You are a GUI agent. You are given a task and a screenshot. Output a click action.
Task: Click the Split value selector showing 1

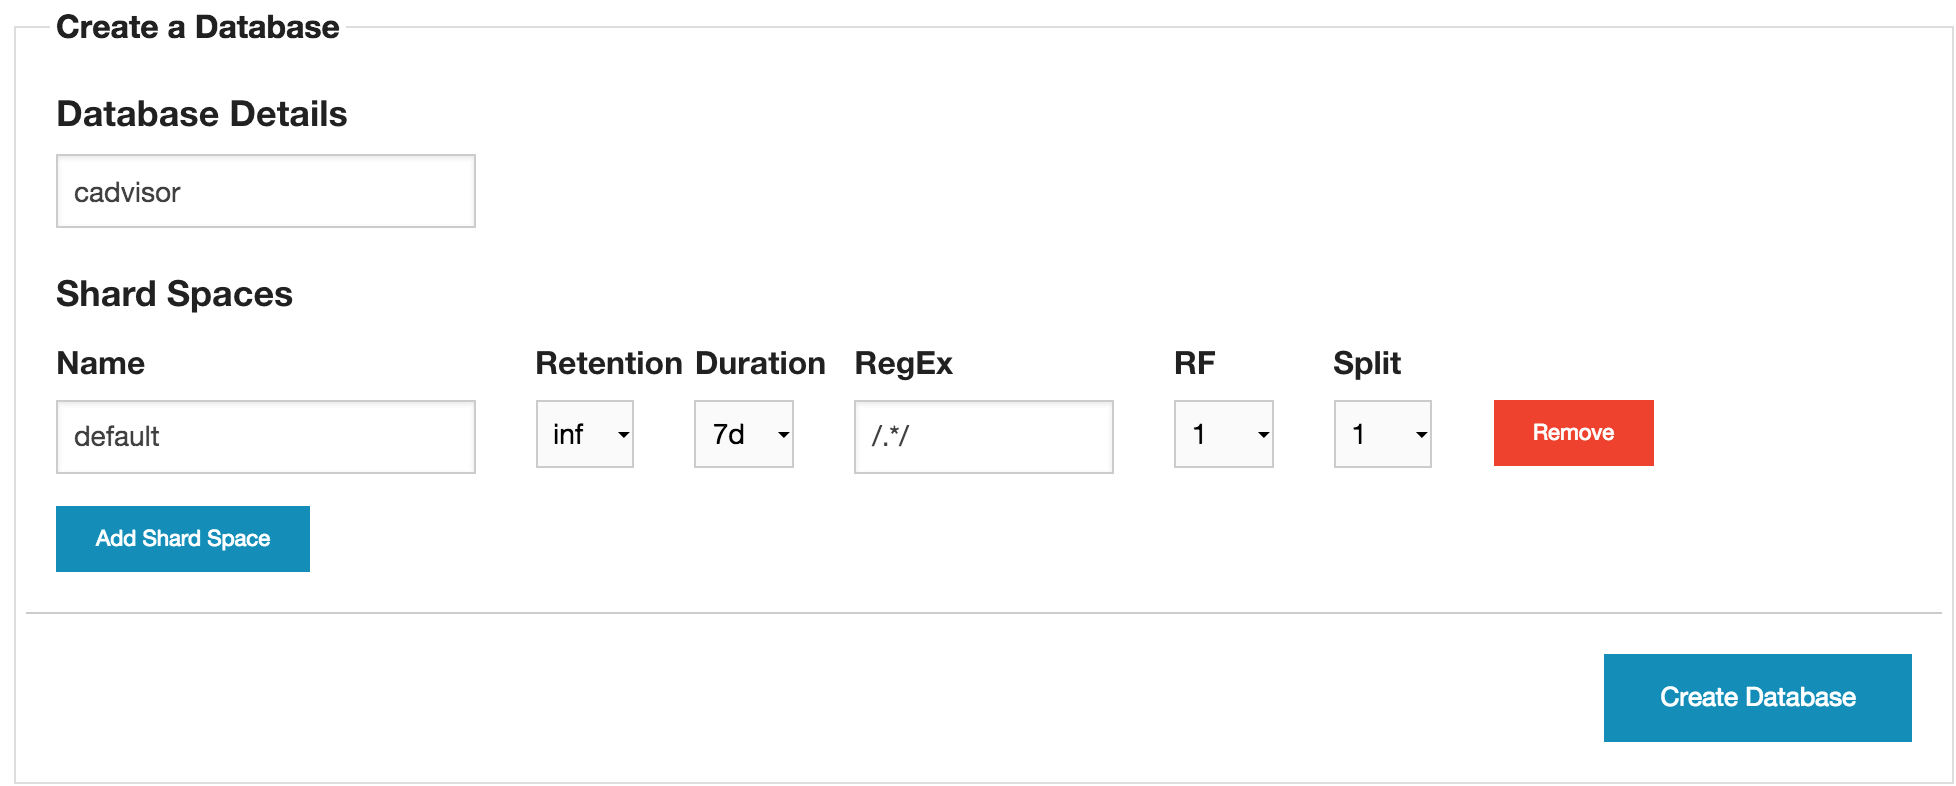(1382, 433)
